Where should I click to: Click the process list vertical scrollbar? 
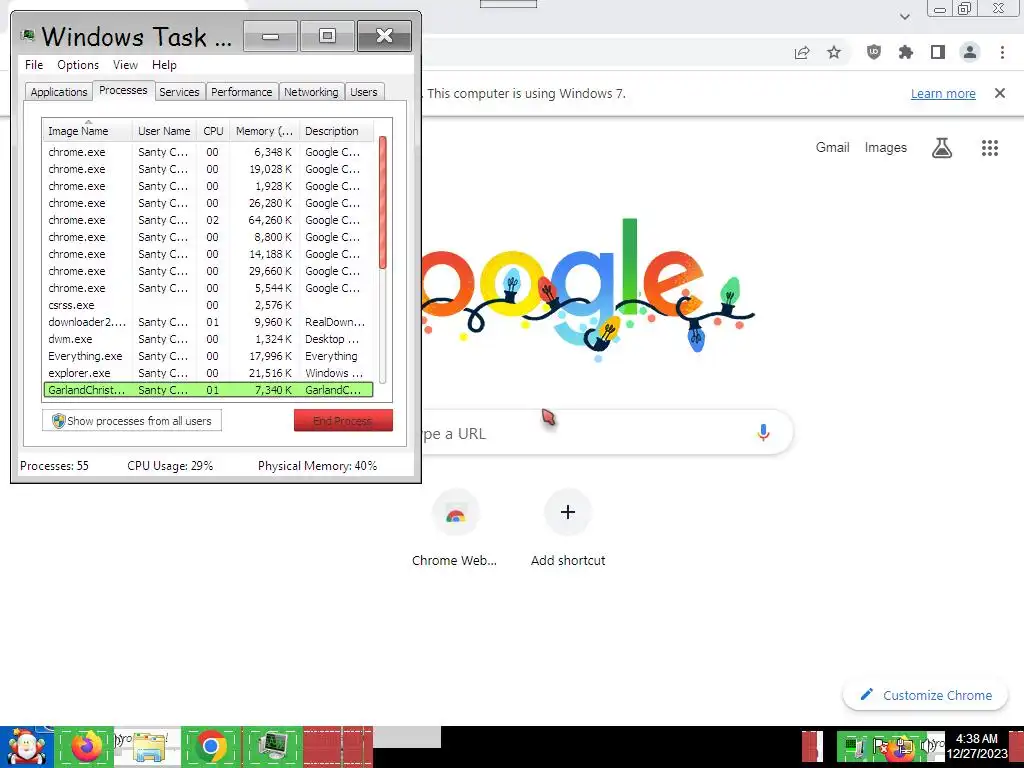pyautogui.click(x=383, y=261)
